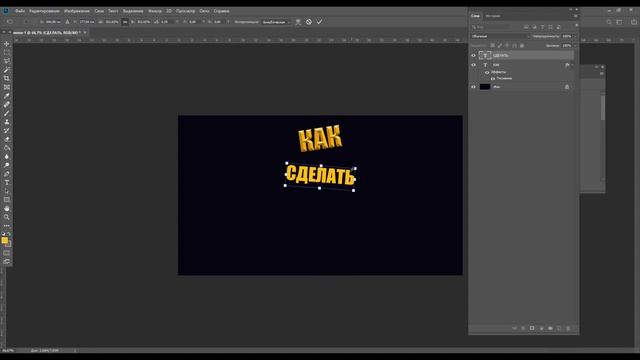Screen dimensions: 640x360
Task: Select the Move tool
Action: click(7, 44)
